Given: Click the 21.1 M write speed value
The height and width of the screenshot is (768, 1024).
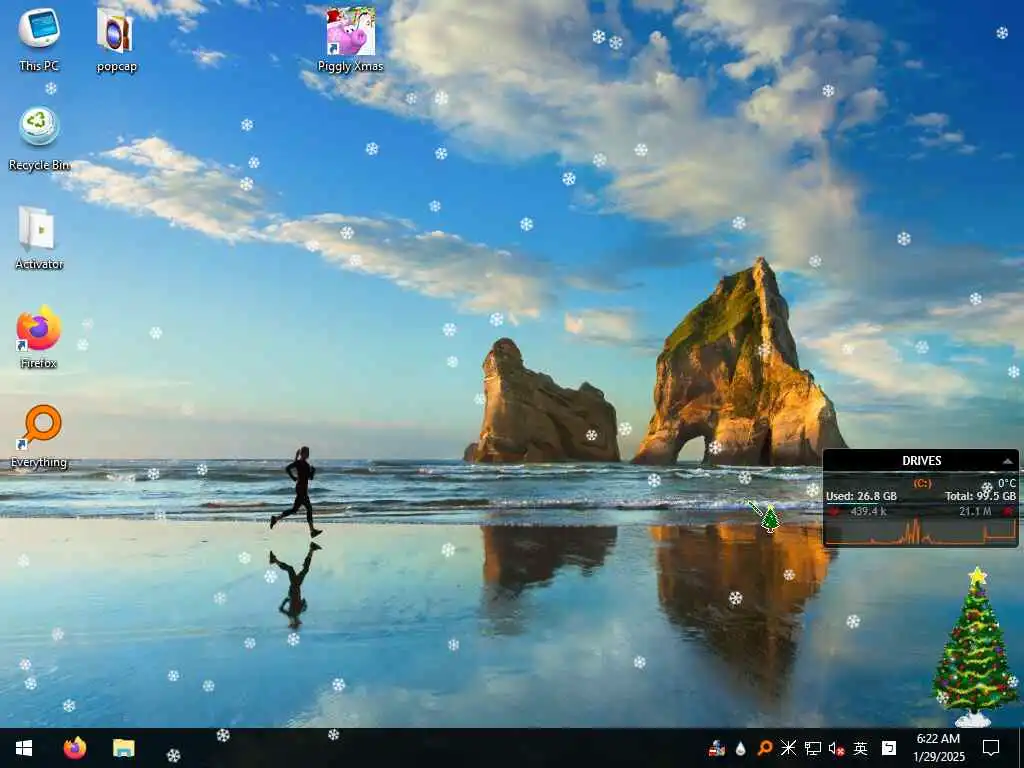Looking at the screenshot, I should (x=975, y=511).
